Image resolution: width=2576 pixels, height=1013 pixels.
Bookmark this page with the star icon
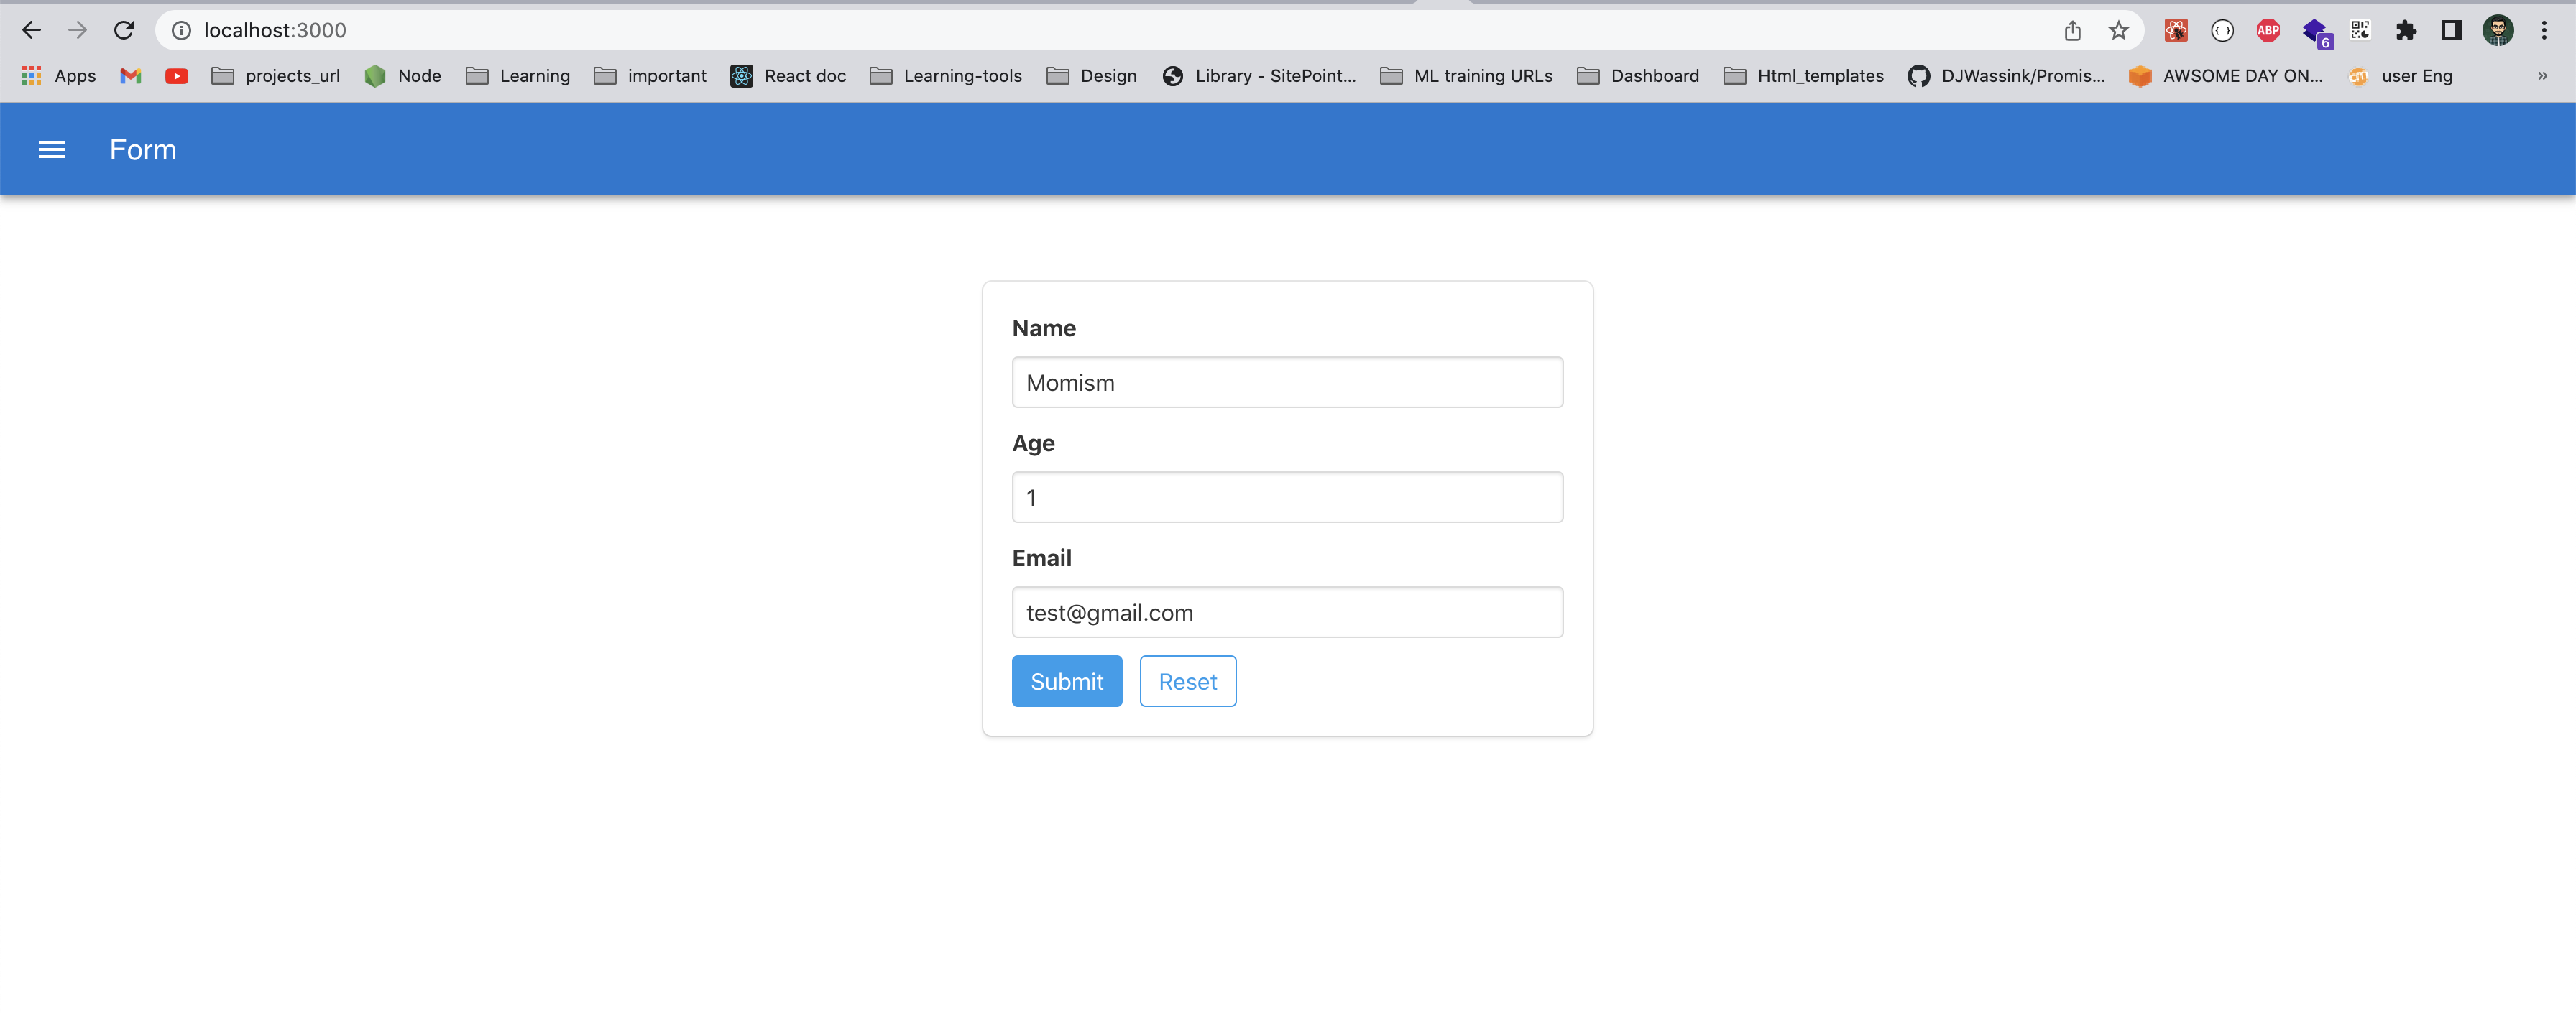[2118, 31]
